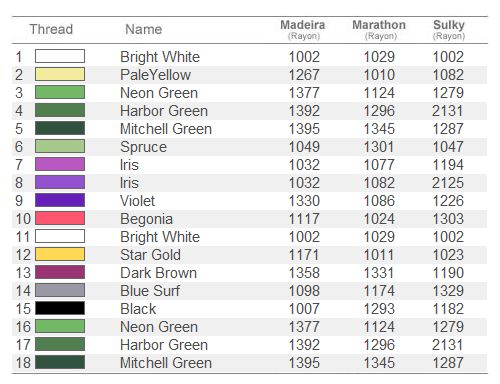Select the Blue Surf gray swatch
500x384 pixels.
(60, 290)
